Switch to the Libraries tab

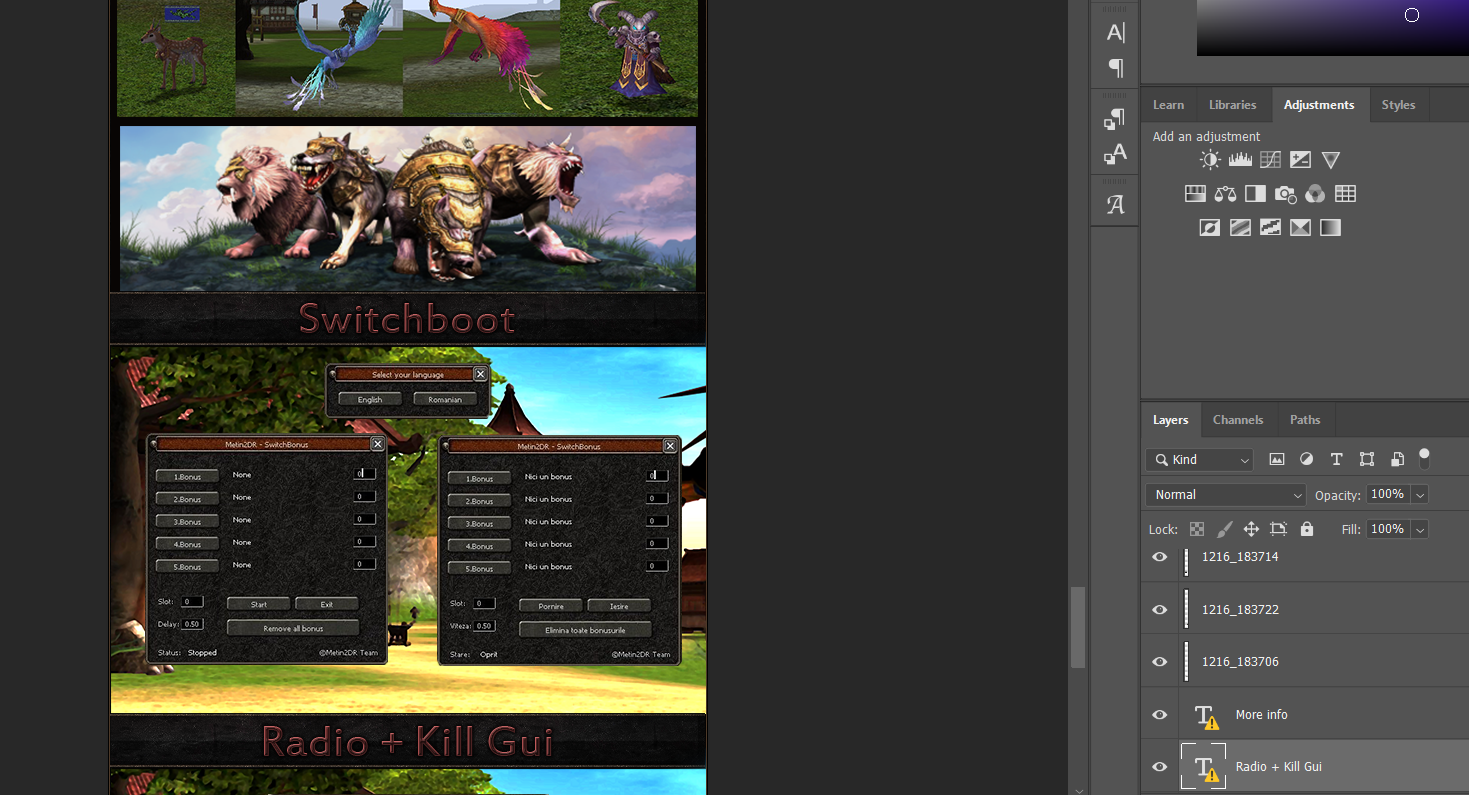[1232, 105]
